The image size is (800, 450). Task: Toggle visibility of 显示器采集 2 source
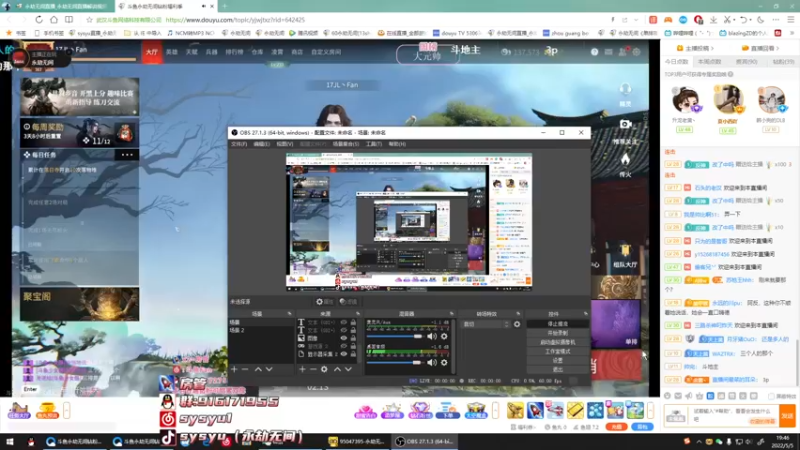coord(343,354)
